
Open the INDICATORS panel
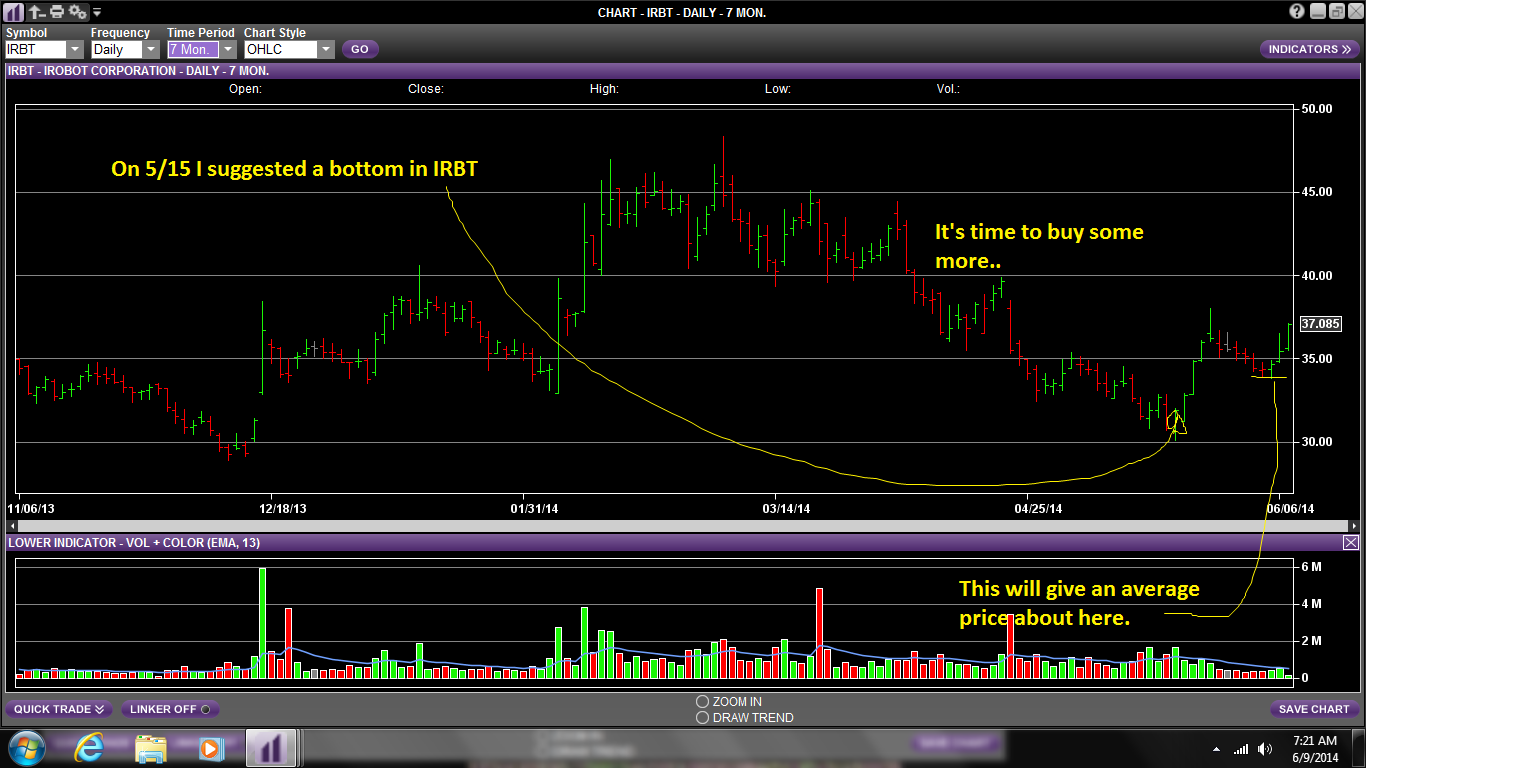[1309, 49]
